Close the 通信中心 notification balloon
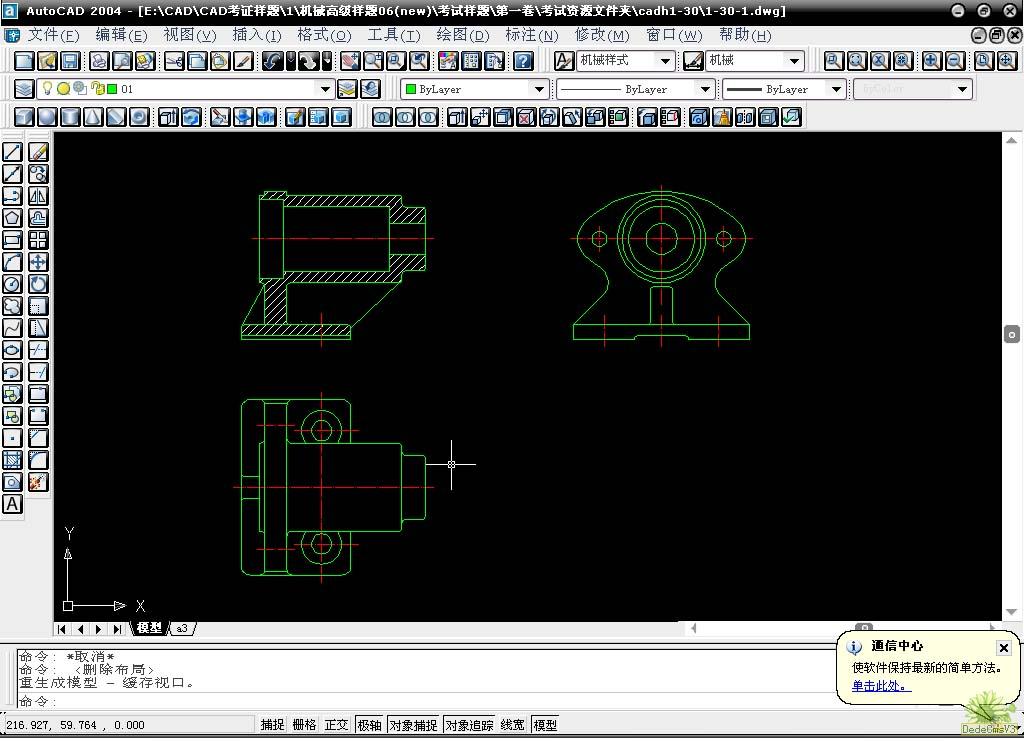The width and height of the screenshot is (1024, 741). click(x=1004, y=648)
